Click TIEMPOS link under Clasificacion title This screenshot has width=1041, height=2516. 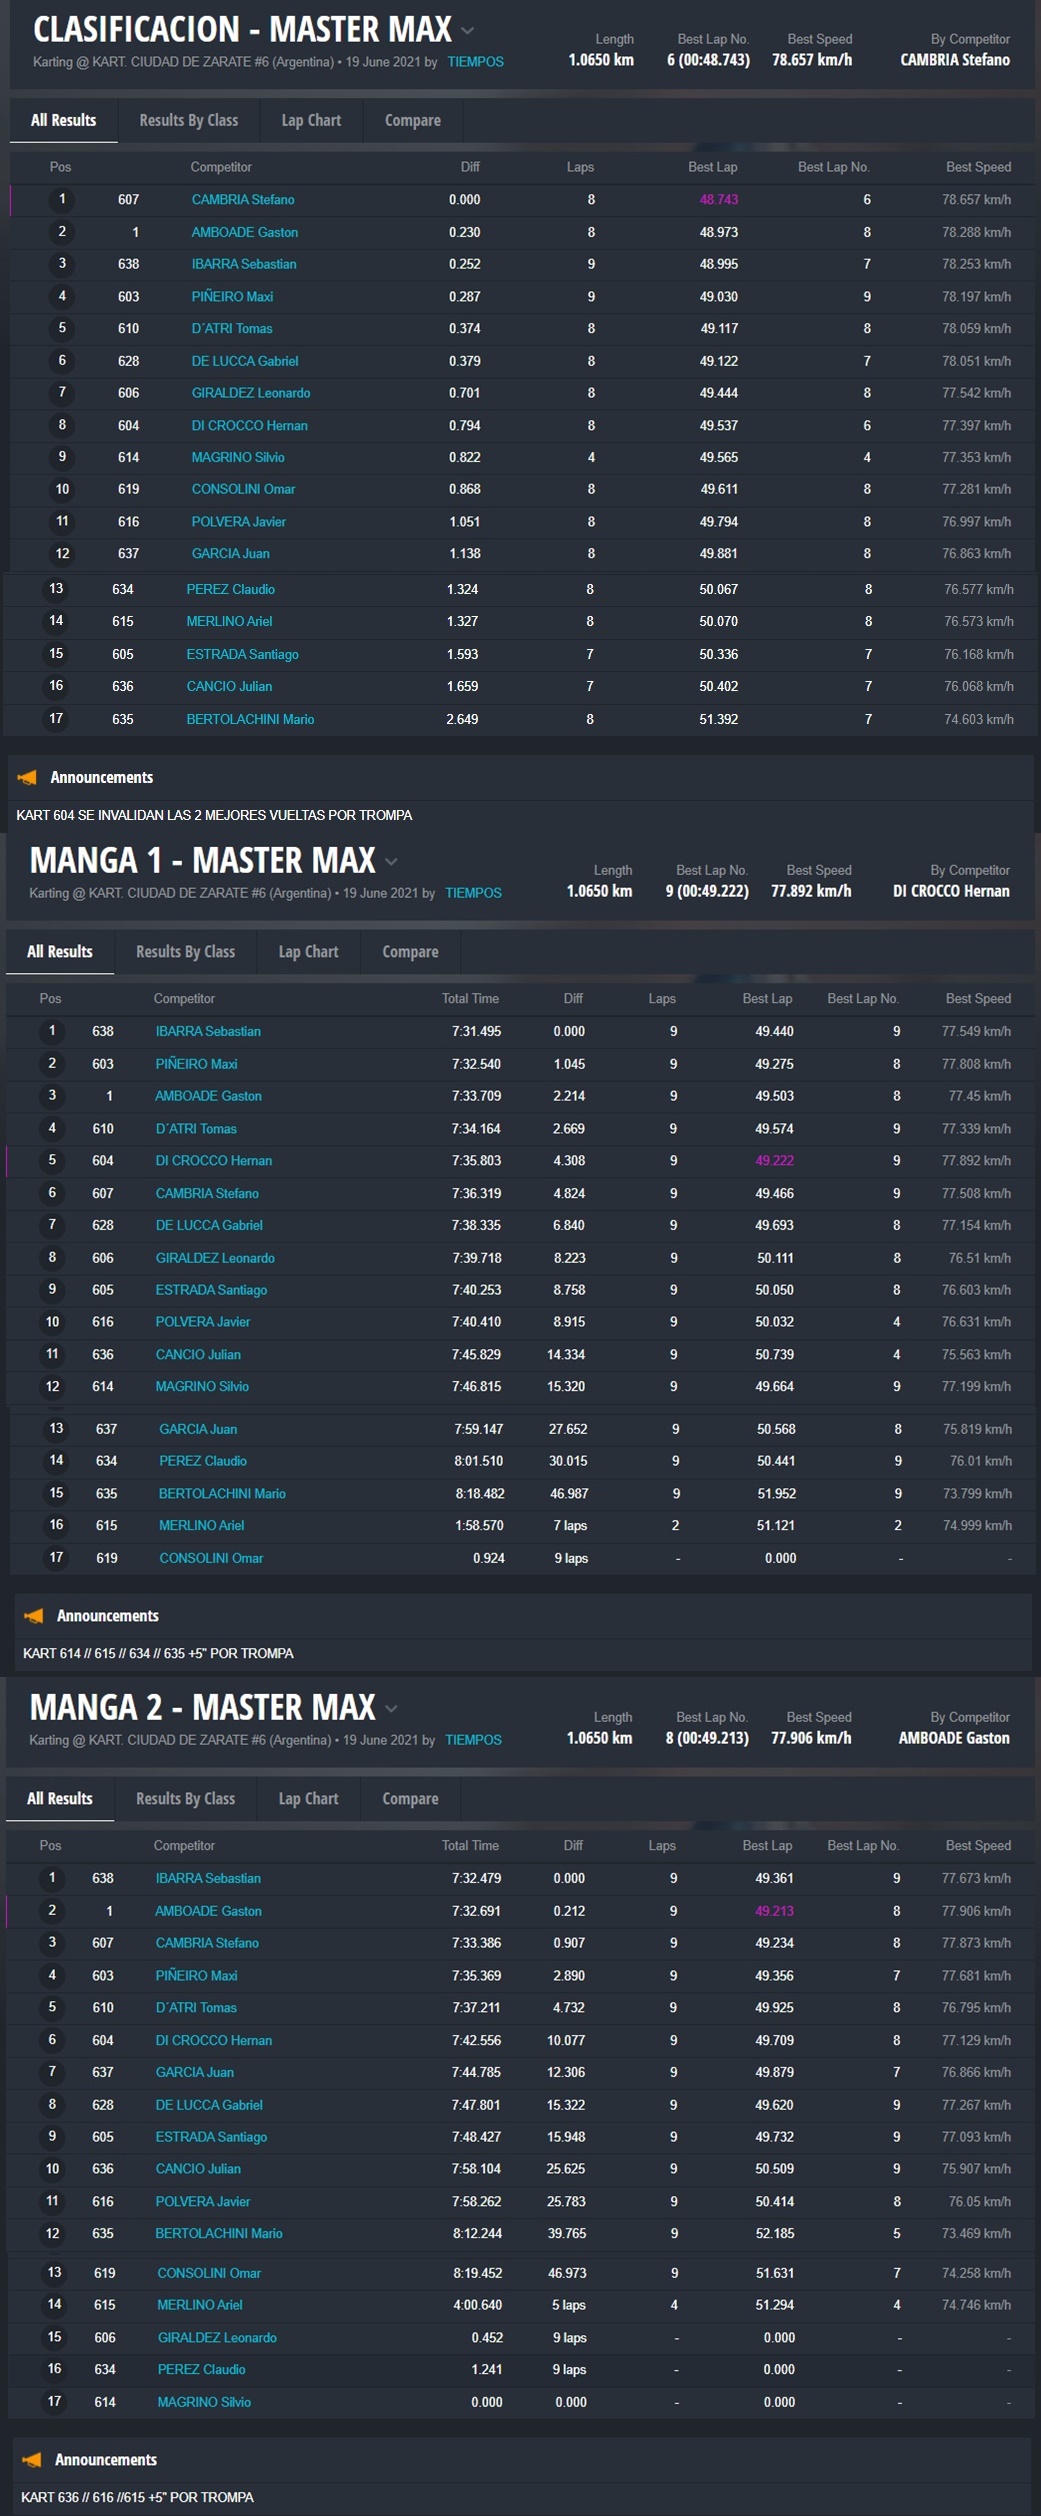click(x=475, y=62)
